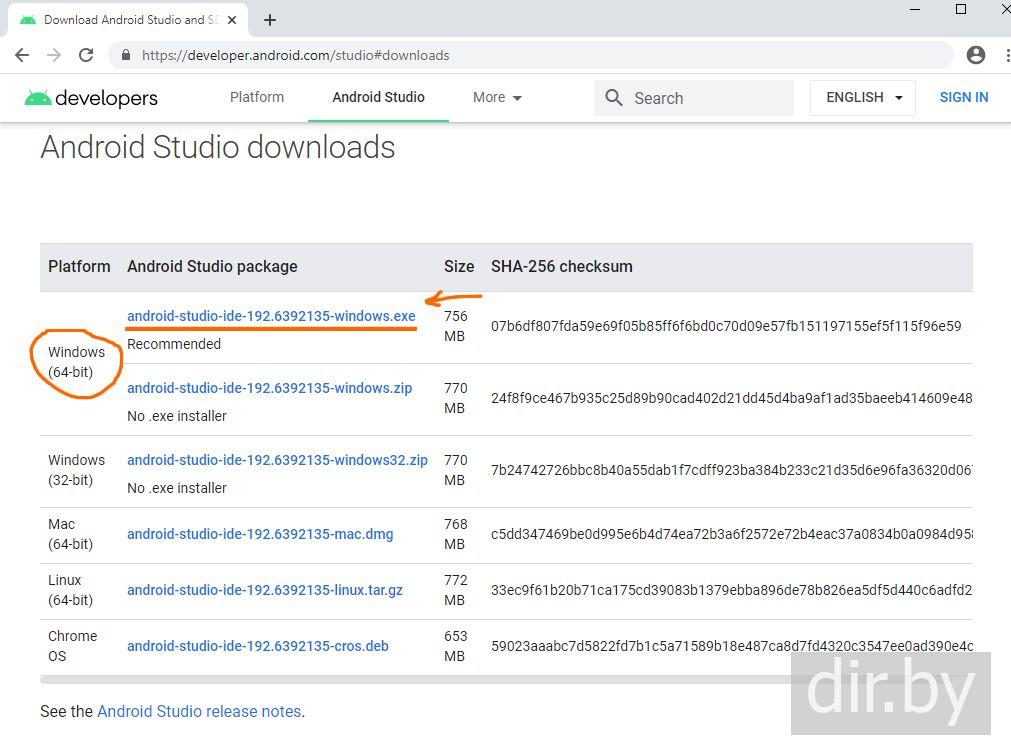Open Chrome three-dot menu
1011x749 pixels.
click(1004, 55)
